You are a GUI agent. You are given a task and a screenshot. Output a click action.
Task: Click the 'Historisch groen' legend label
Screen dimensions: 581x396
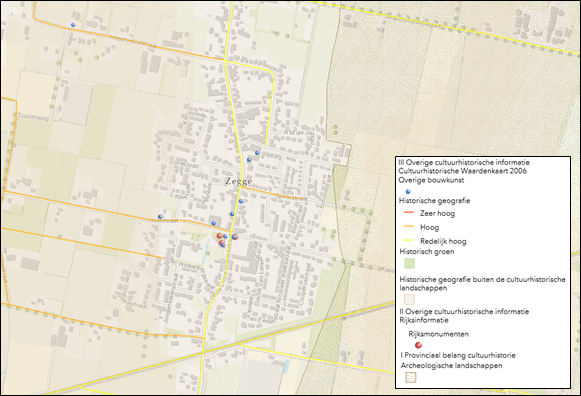427,252
